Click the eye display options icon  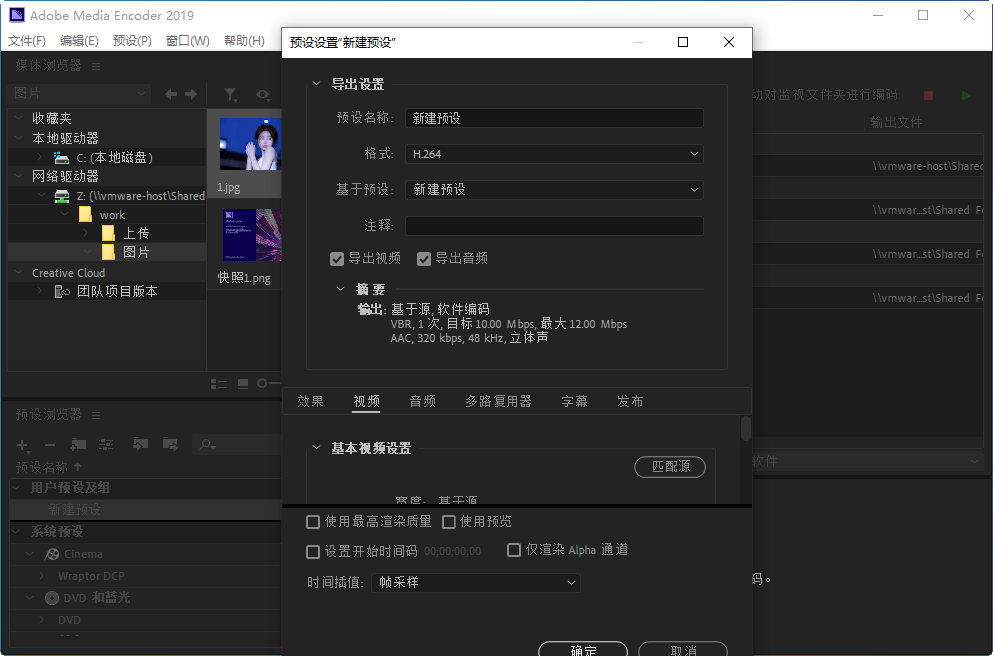tap(262, 94)
